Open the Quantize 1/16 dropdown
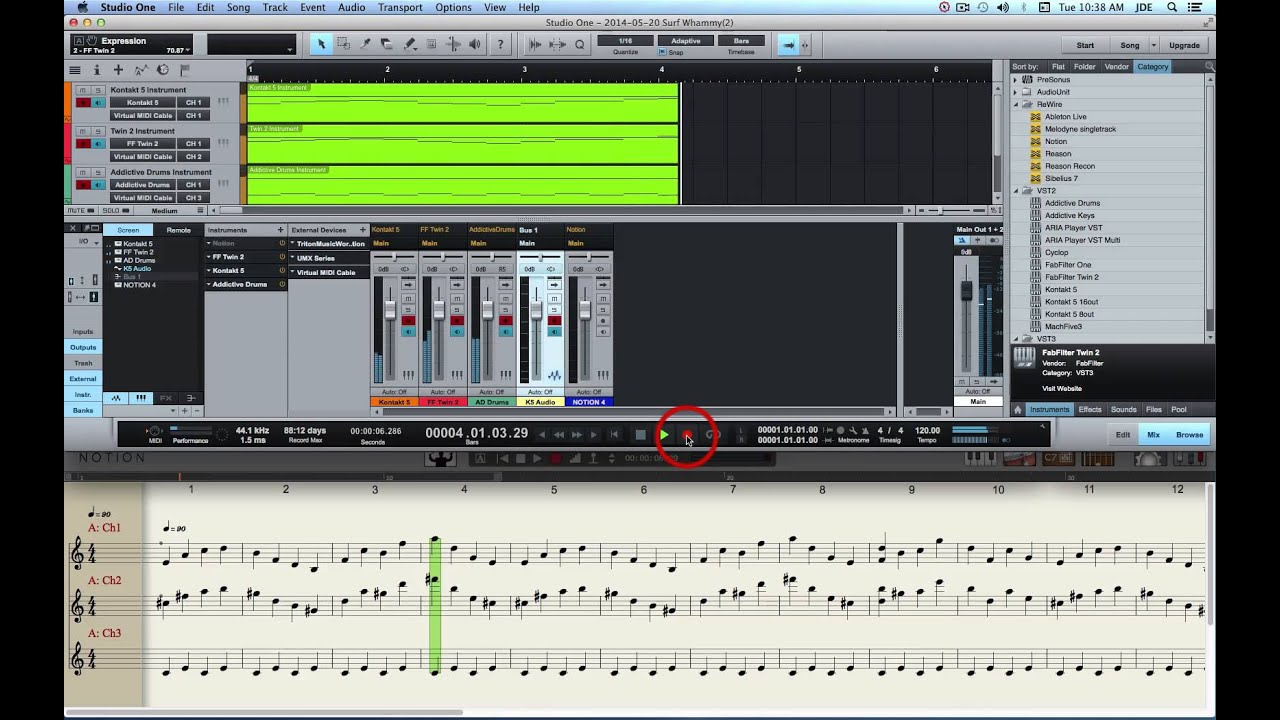Screen dimensions: 1280x720 (x=625, y=41)
